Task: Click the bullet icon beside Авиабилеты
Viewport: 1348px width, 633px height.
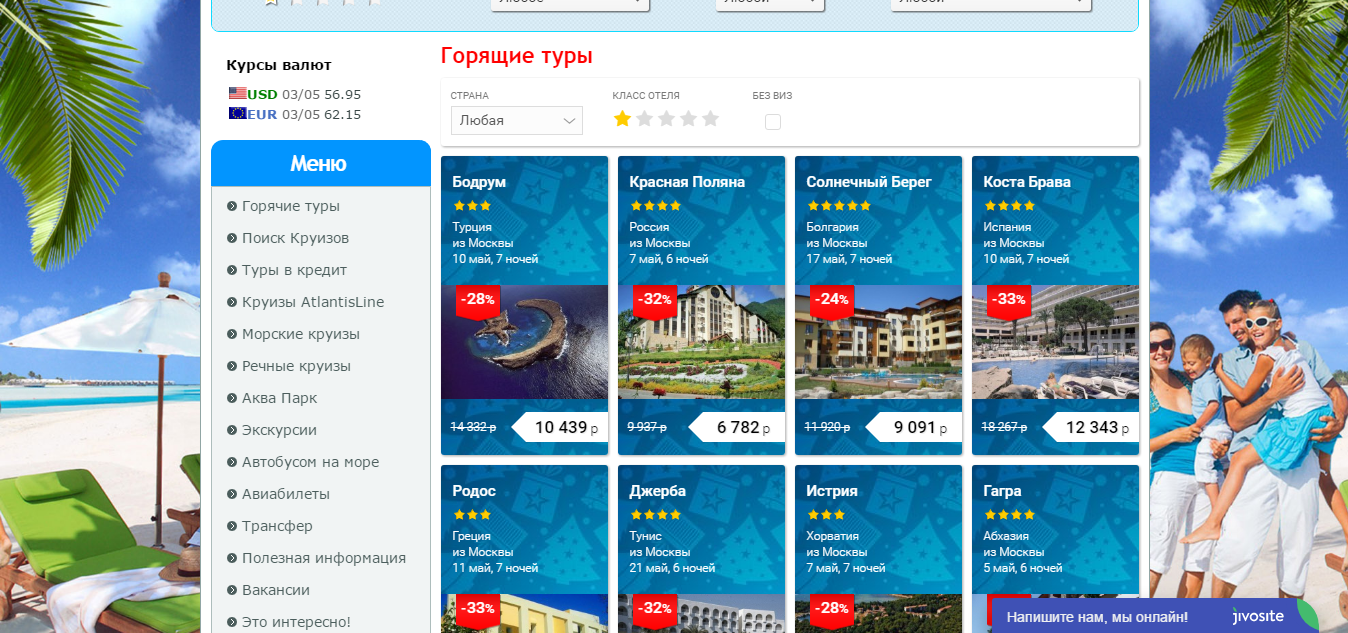Action: coord(232,494)
